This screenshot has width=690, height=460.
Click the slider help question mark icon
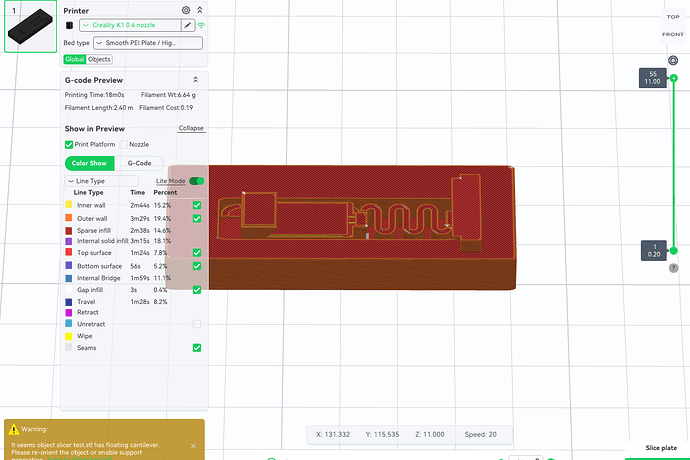(673, 268)
